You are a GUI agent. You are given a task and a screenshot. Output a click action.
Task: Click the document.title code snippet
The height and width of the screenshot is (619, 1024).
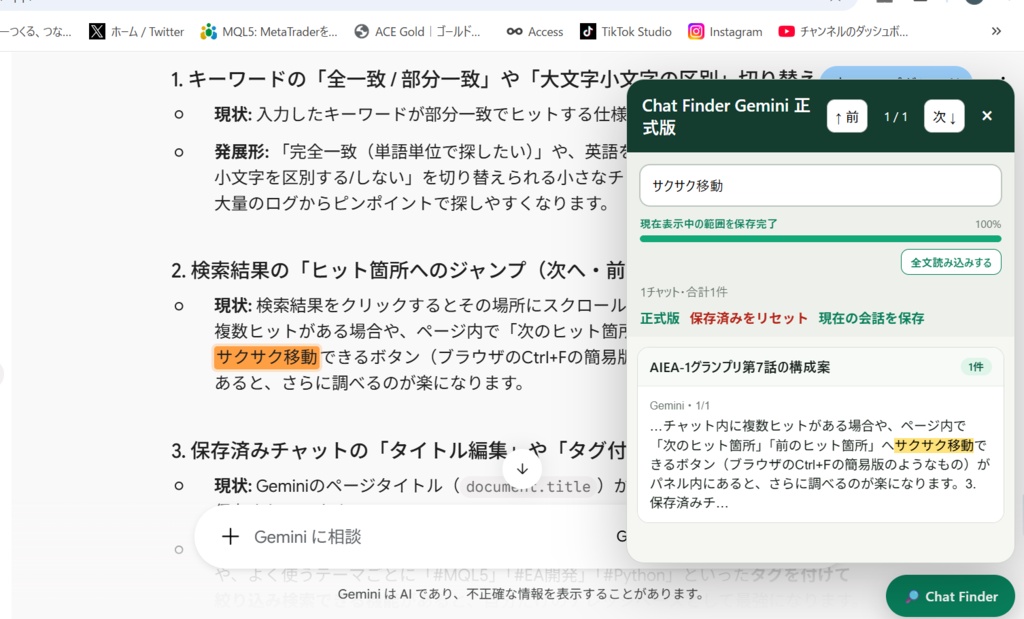[528, 486]
